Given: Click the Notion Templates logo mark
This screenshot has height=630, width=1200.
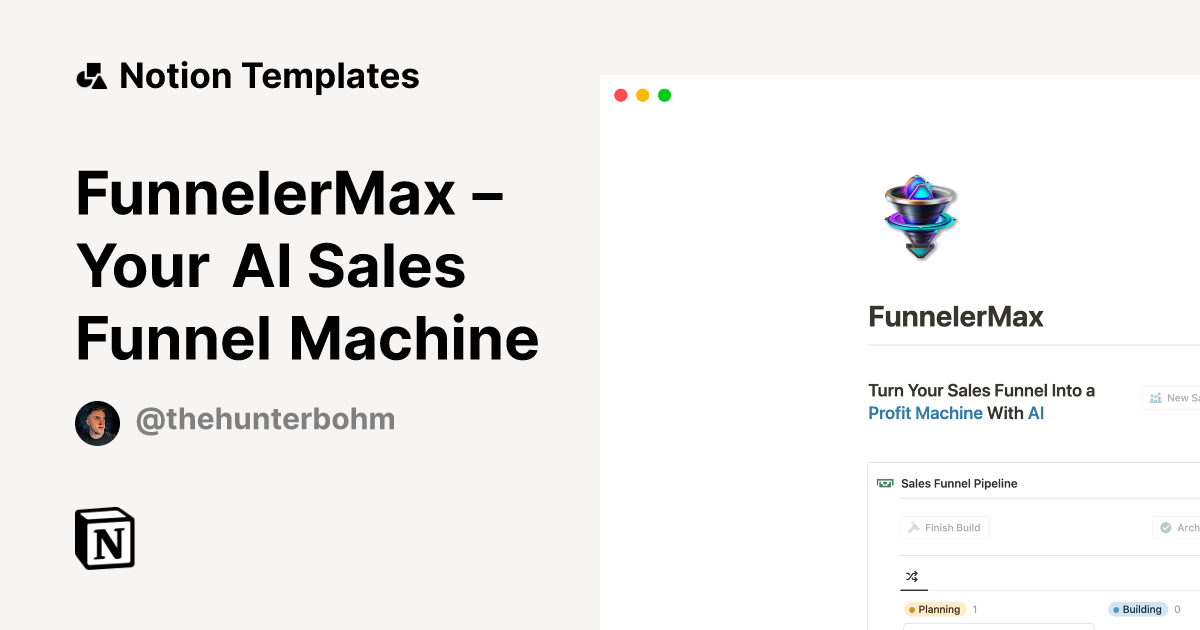Looking at the screenshot, I should click(x=91, y=74).
